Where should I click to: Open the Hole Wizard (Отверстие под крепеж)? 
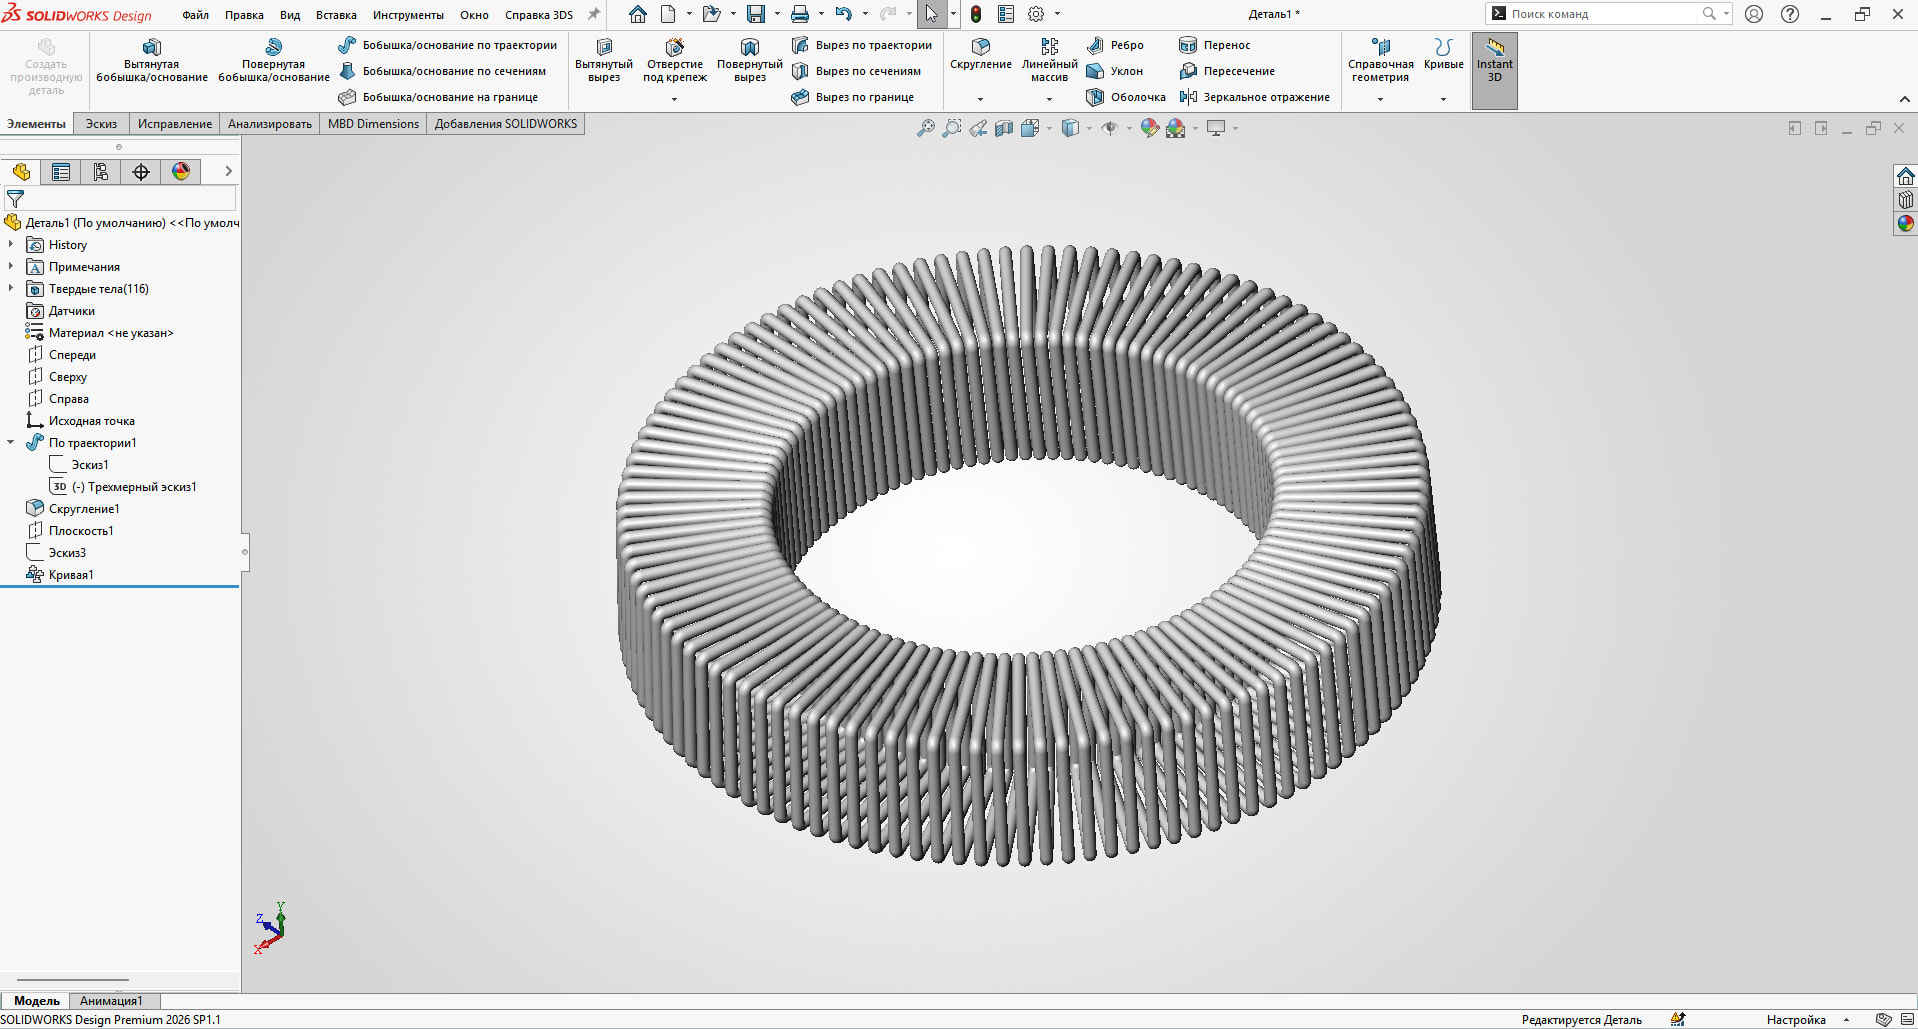(x=674, y=48)
